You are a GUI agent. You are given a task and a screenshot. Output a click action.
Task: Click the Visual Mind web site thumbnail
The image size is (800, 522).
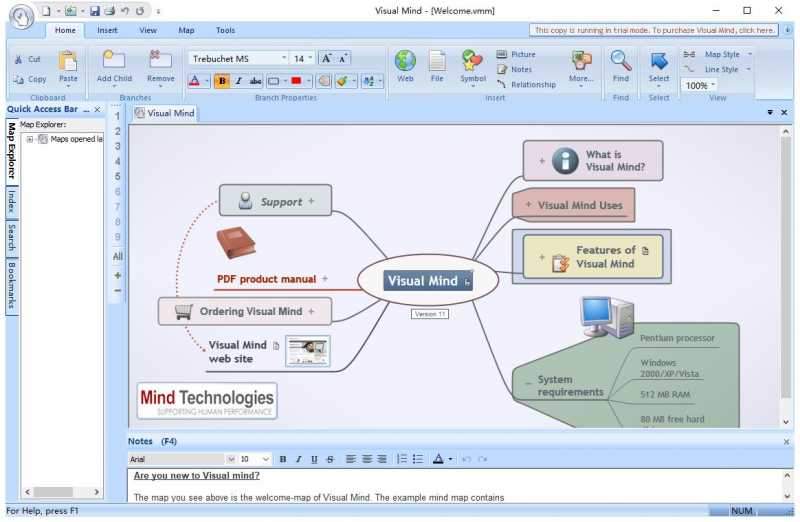pyautogui.click(x=308, y=351)
